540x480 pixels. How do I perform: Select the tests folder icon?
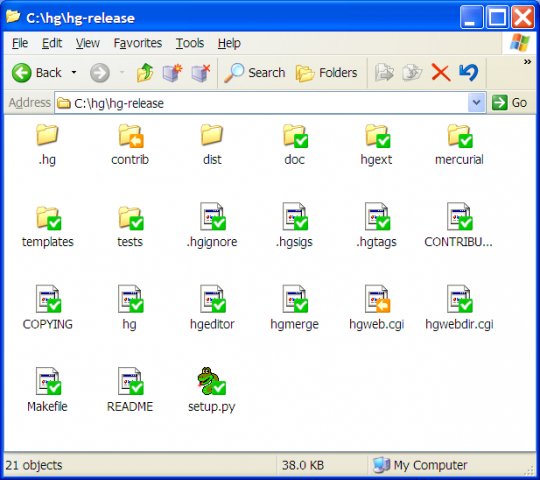131,218
